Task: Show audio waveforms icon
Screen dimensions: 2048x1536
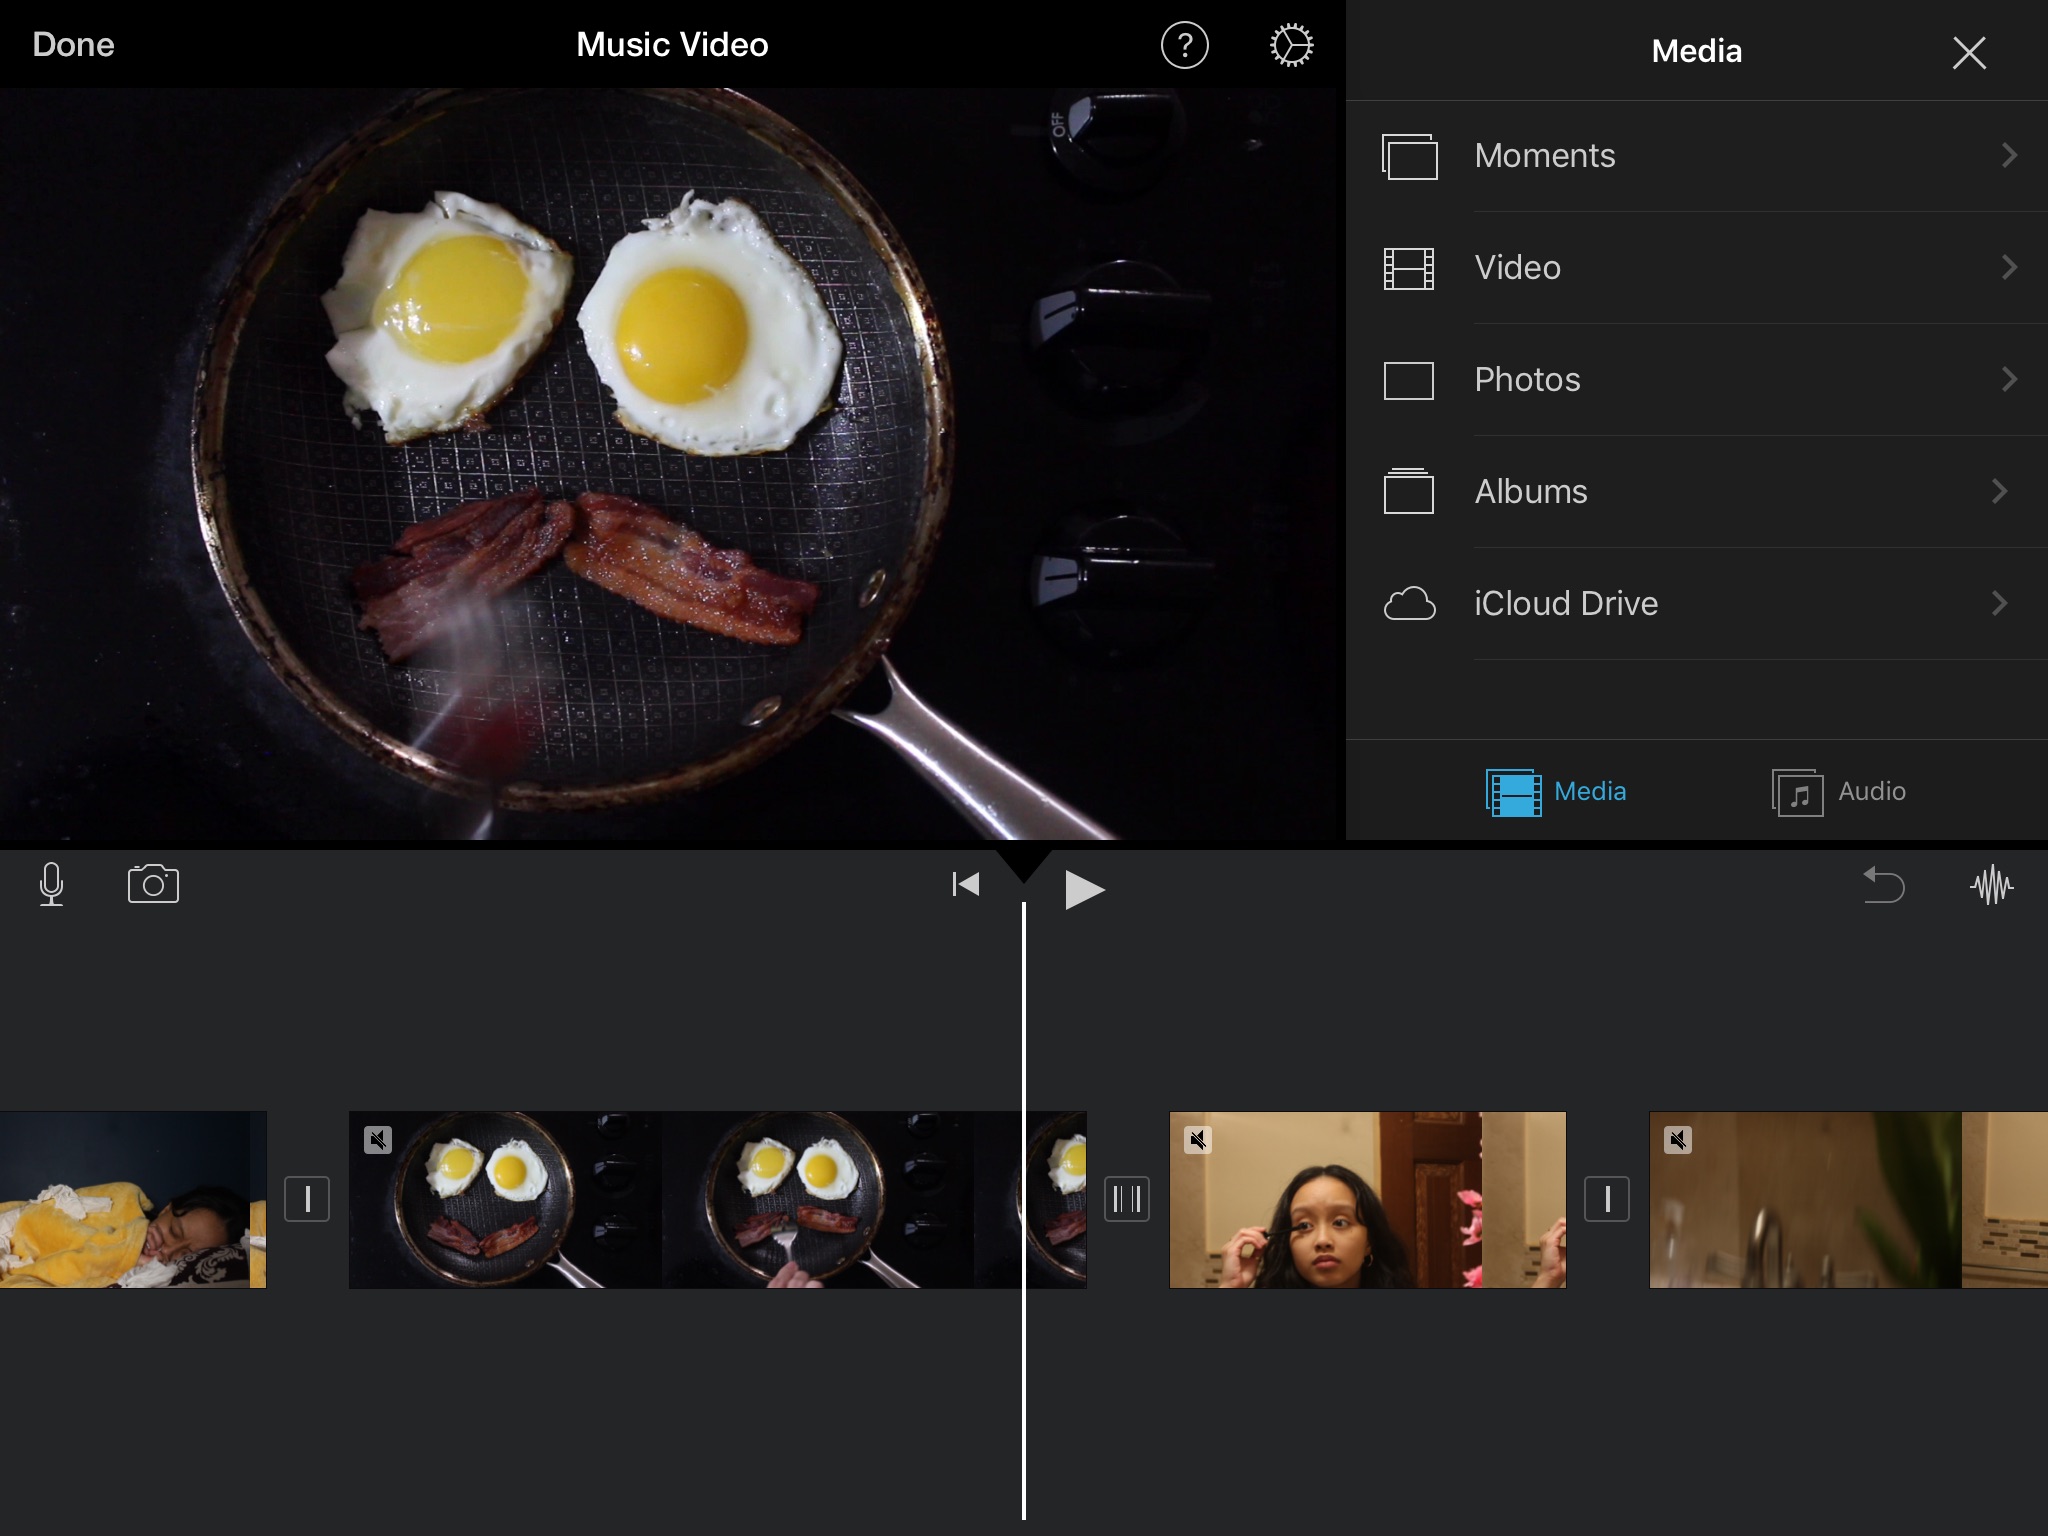Action: pyautogui.click(x=1992, y=885)
